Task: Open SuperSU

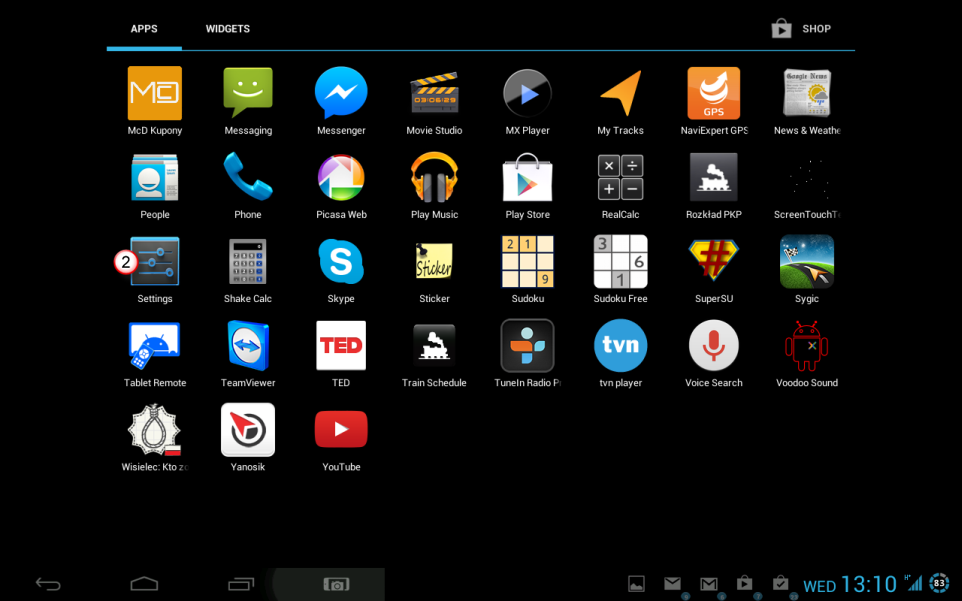Action: [714, 260]
